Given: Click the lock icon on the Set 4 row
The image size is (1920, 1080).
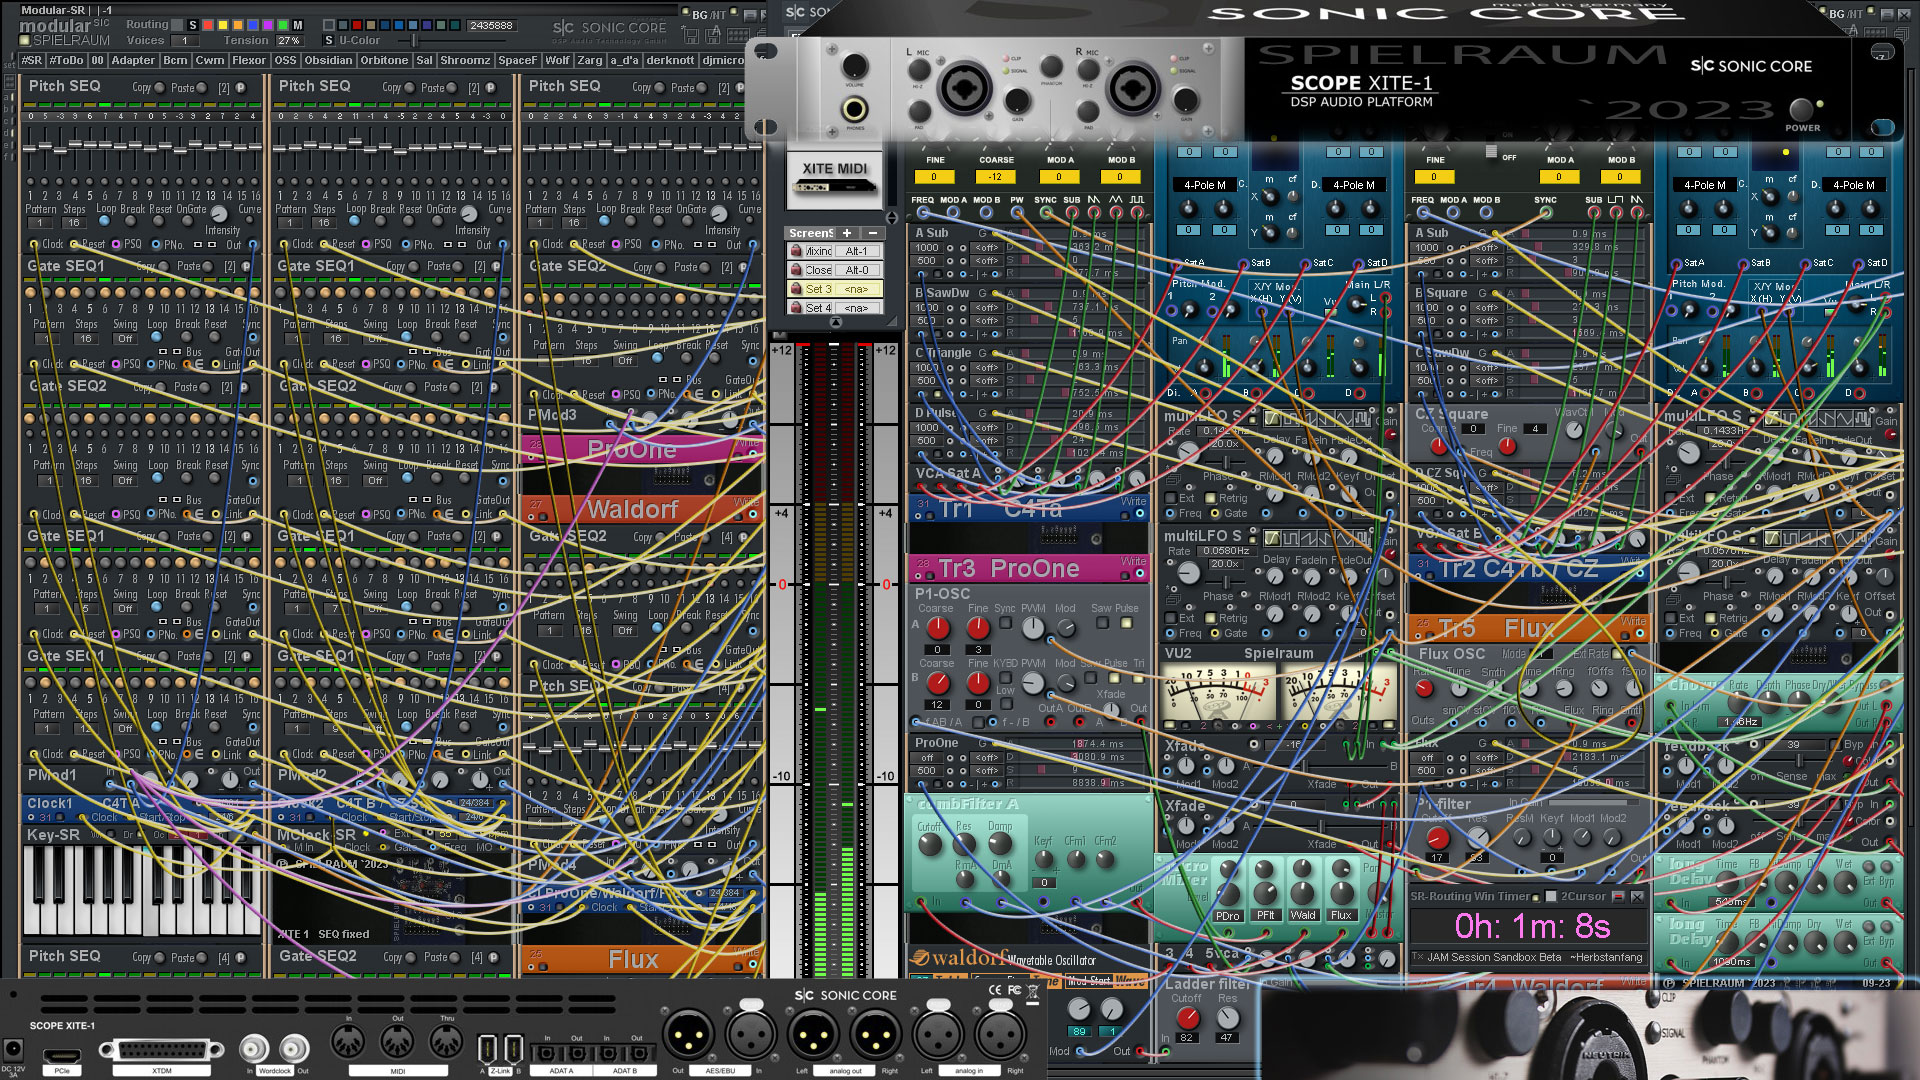Looking at the screenshot, I should point(796,308).
